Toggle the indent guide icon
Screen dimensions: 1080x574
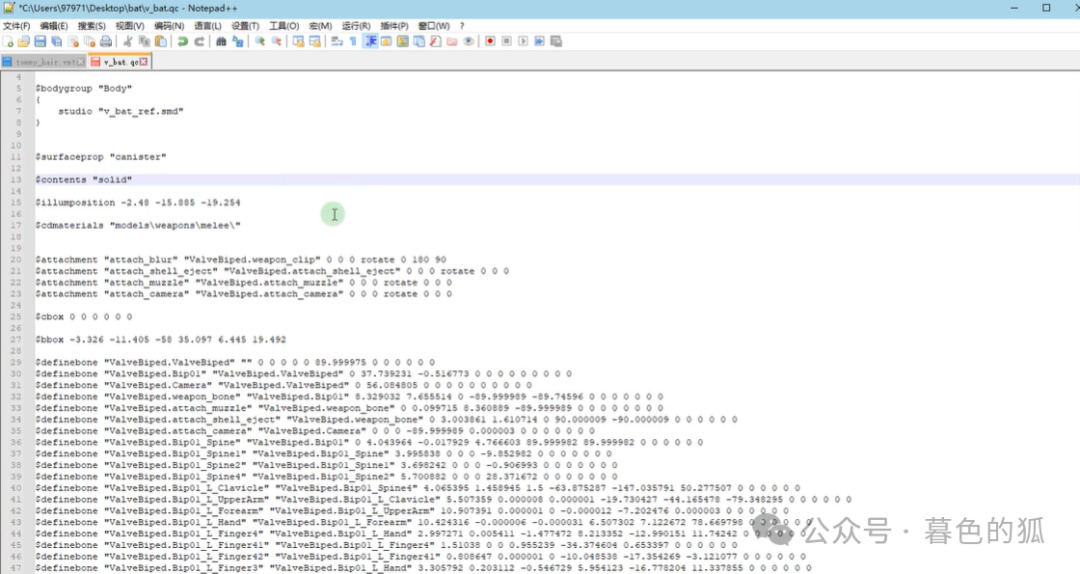coord(371,41)
